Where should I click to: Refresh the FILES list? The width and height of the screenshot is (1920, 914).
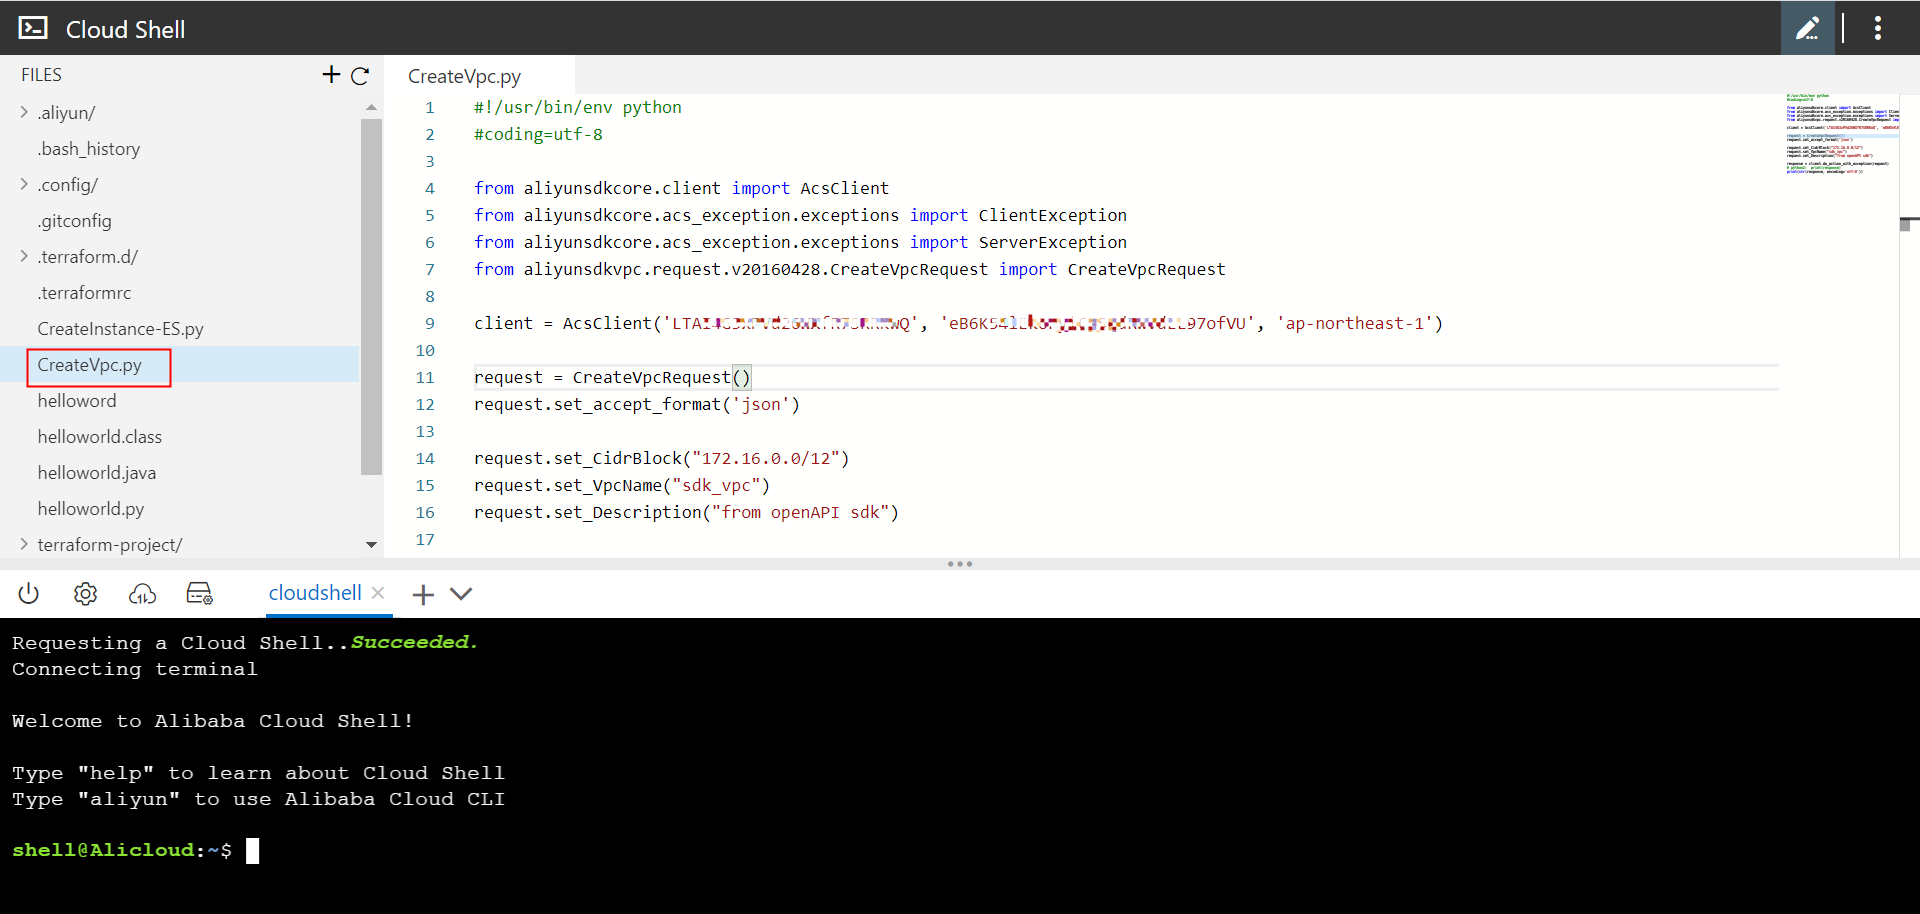point(360,75)
